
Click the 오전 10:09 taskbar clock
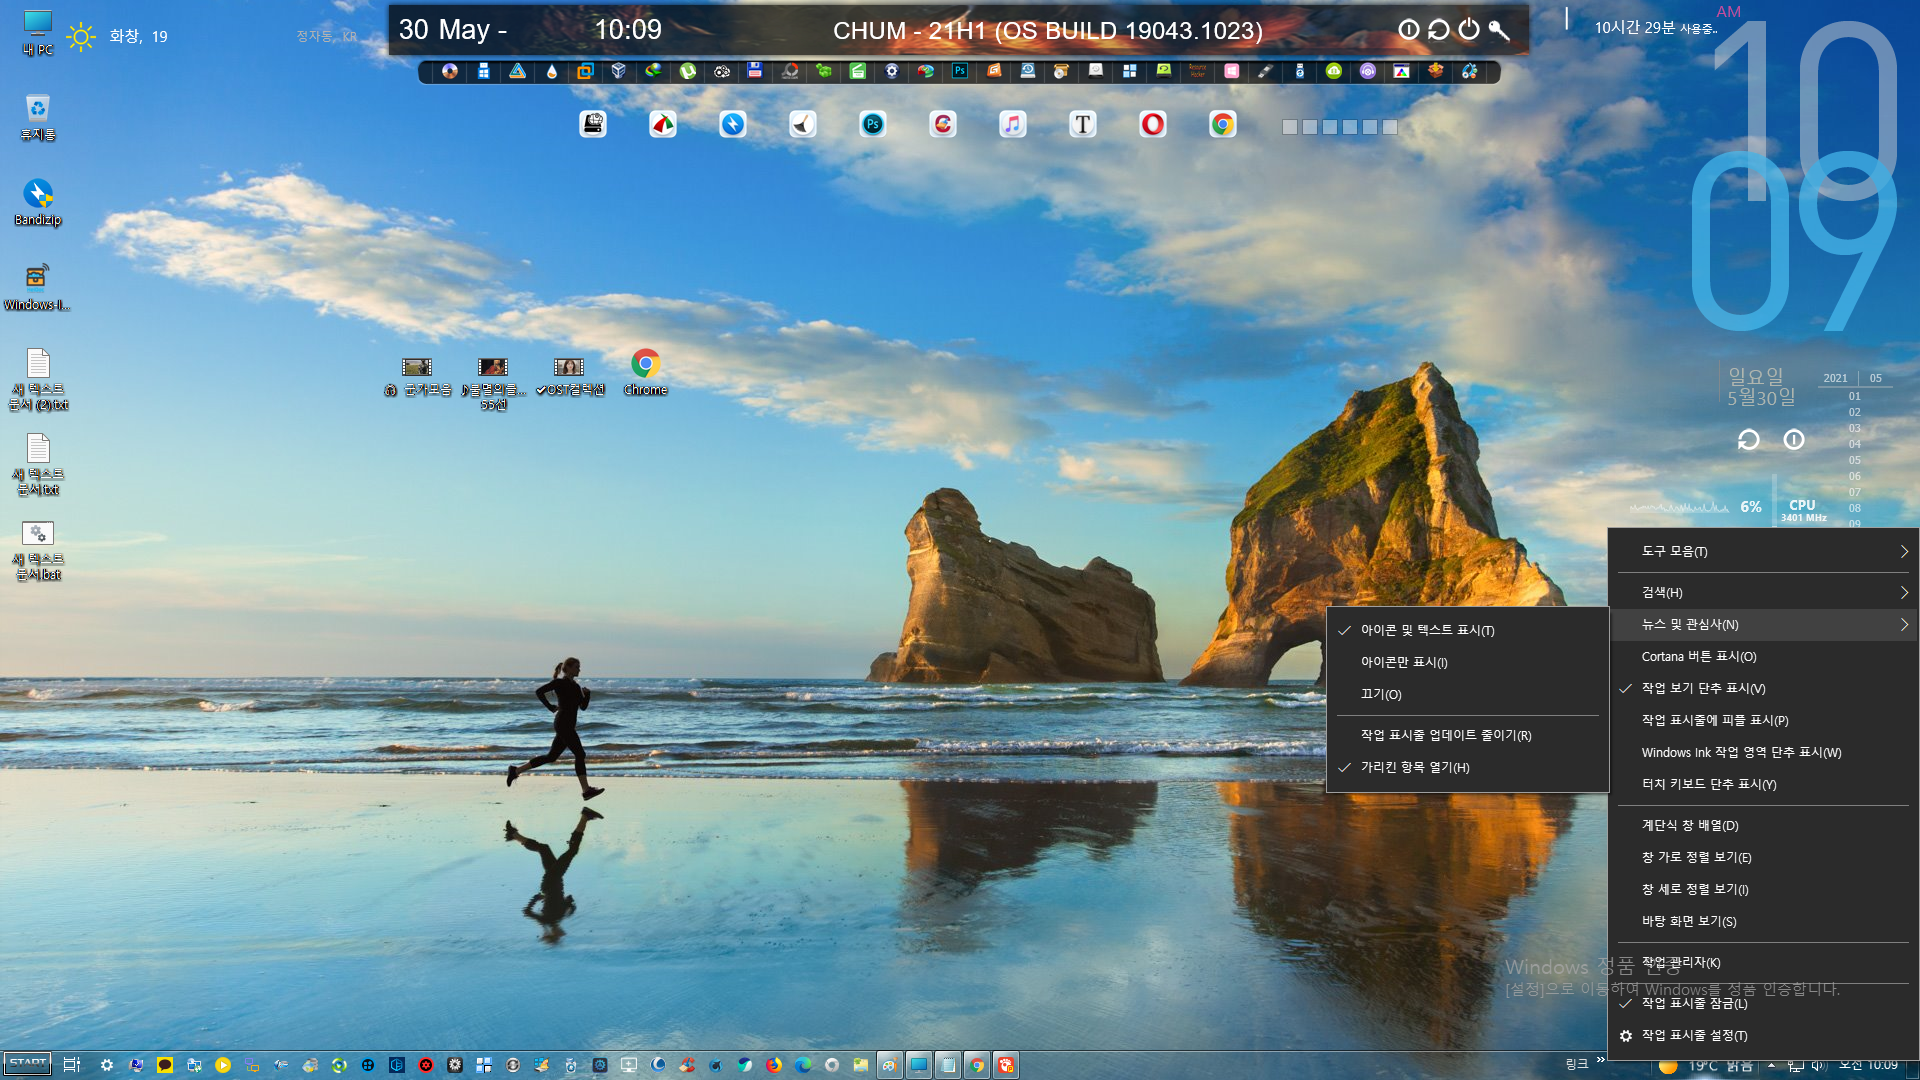coord(1868,1065)
